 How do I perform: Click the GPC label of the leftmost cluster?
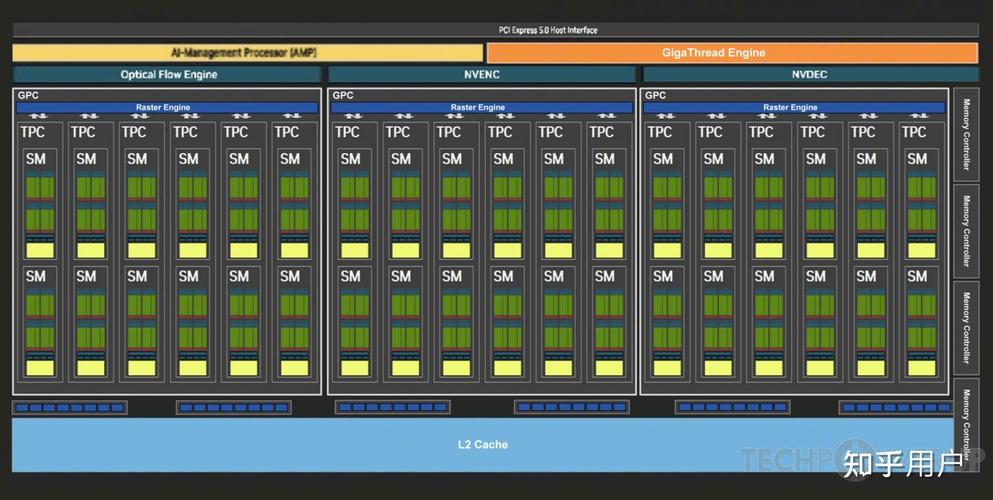29,96
